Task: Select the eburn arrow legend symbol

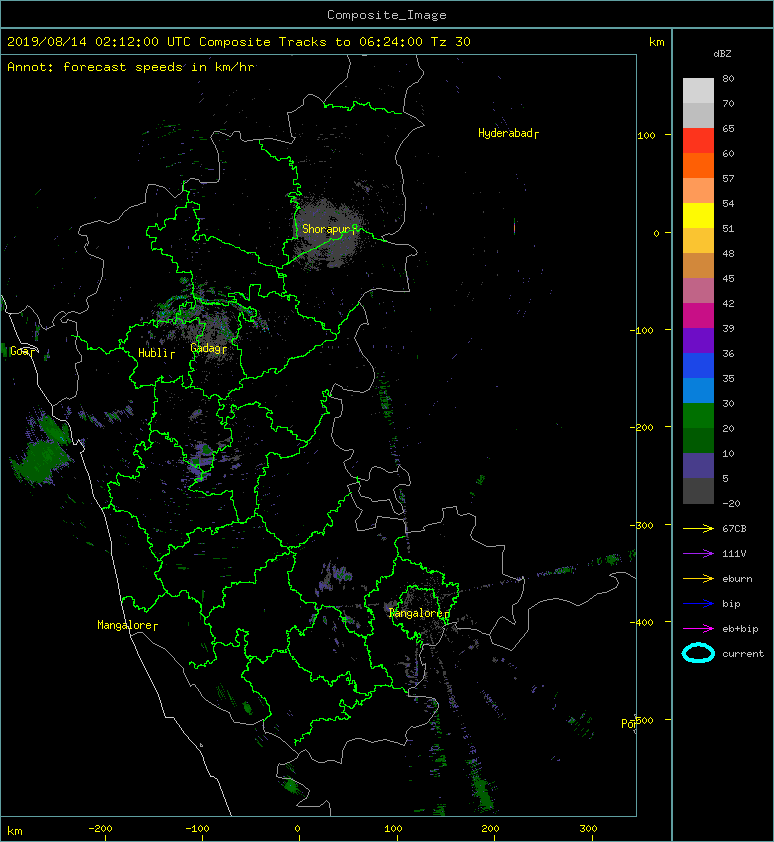Action: [x=698, y=579]
